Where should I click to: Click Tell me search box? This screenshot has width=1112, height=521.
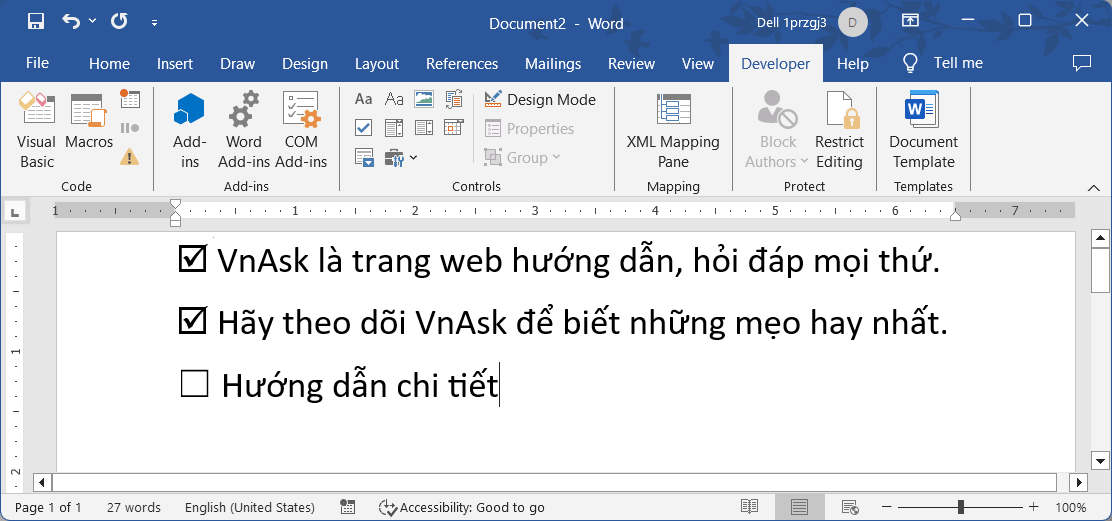point(943,63)
